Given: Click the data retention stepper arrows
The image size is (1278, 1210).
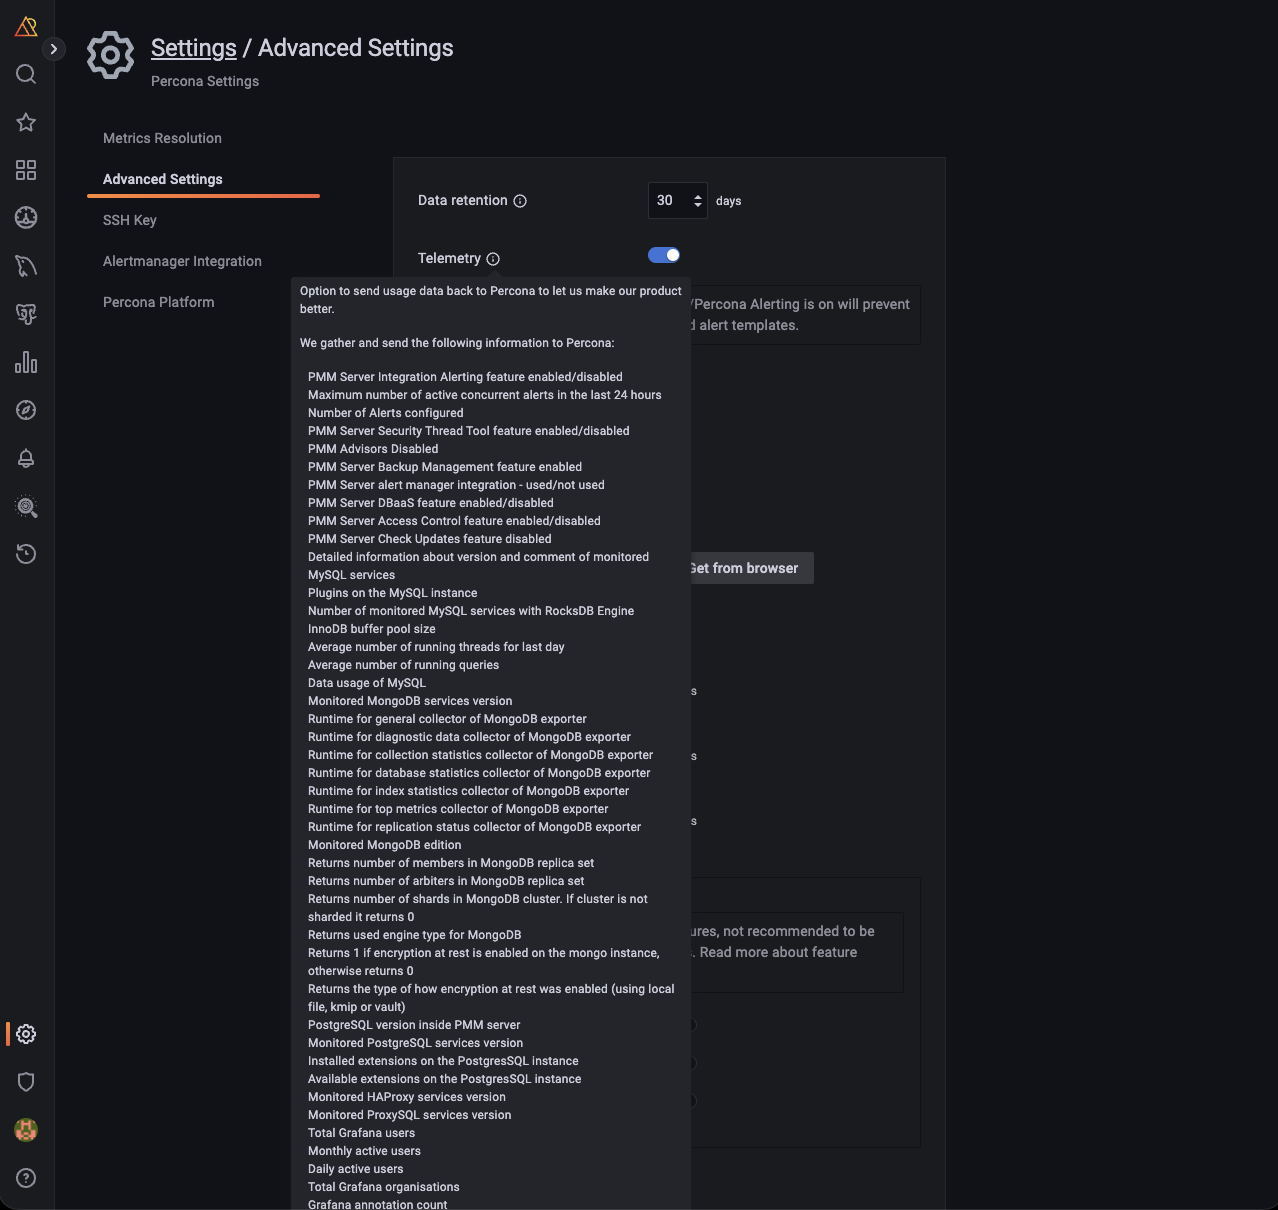Looking at the screenshot, I should point(697,201).
